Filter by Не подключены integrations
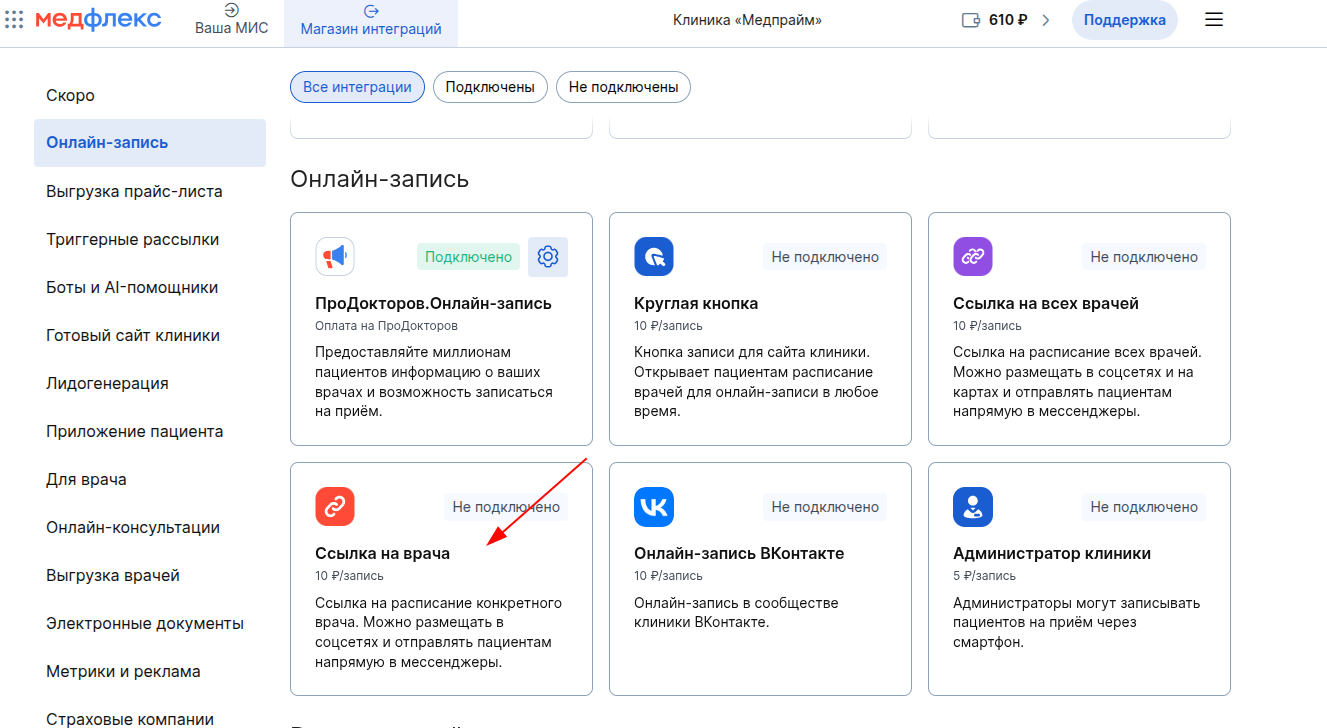This screenshot has height=728, width=1327. tap(623, 87)
